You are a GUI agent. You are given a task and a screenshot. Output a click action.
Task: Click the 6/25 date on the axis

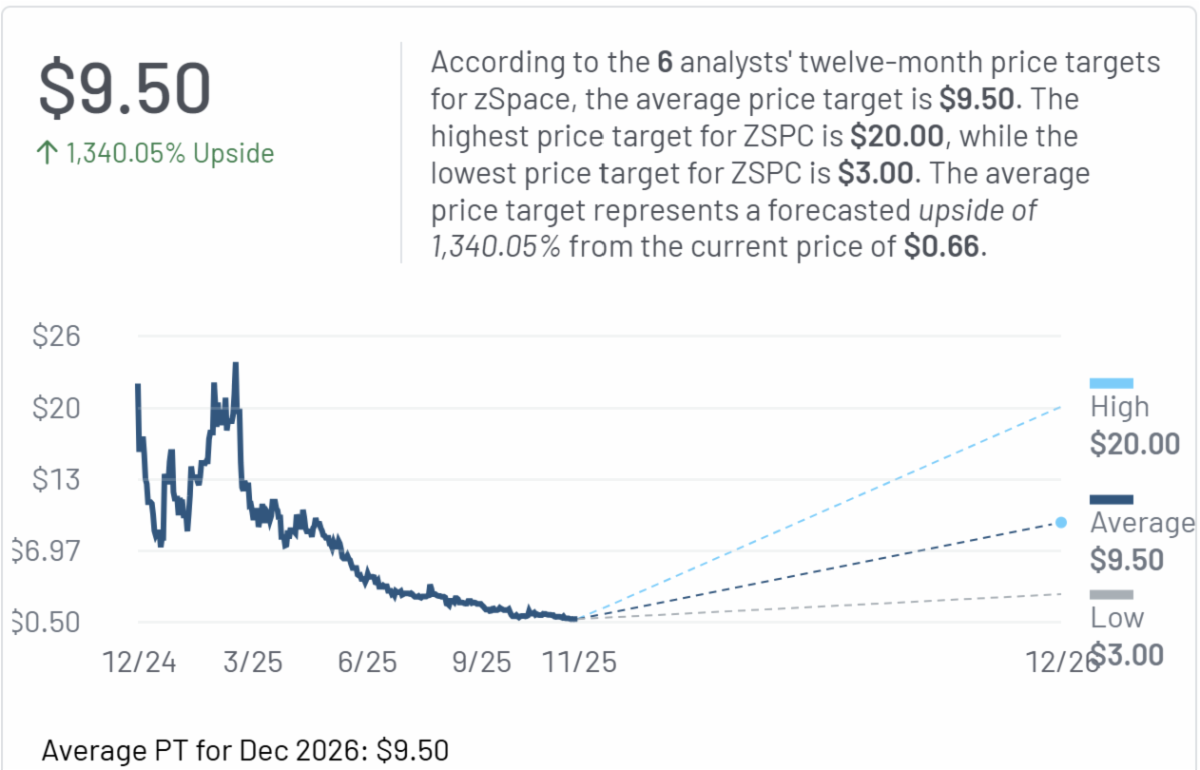click(x=368, y=662)
